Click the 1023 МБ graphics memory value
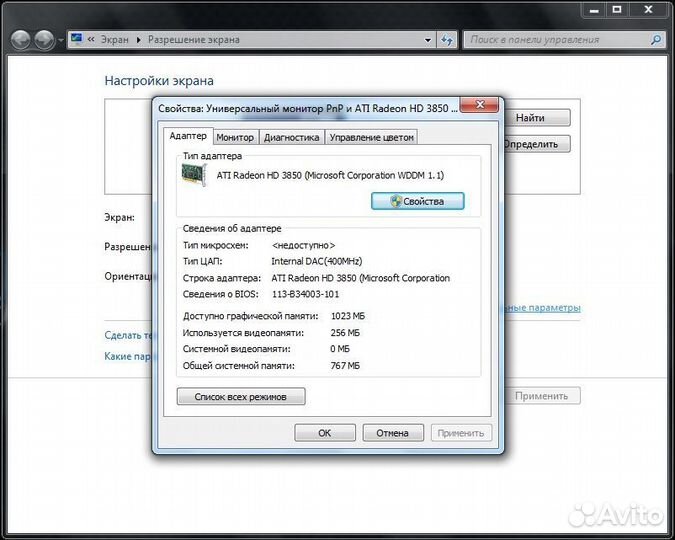 pyautogui.click(x=347, y=316)
